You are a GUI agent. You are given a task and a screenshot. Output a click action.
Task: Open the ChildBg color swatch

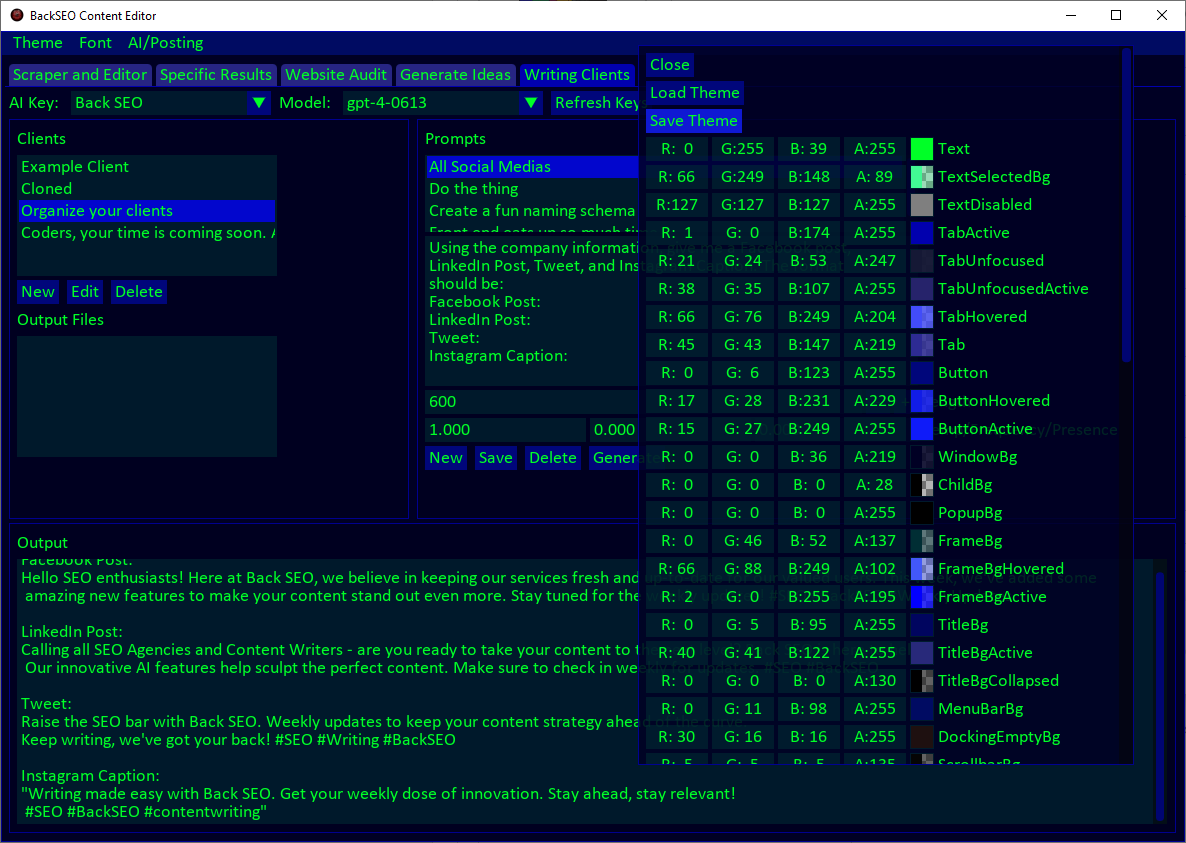(x=921, y=485)
